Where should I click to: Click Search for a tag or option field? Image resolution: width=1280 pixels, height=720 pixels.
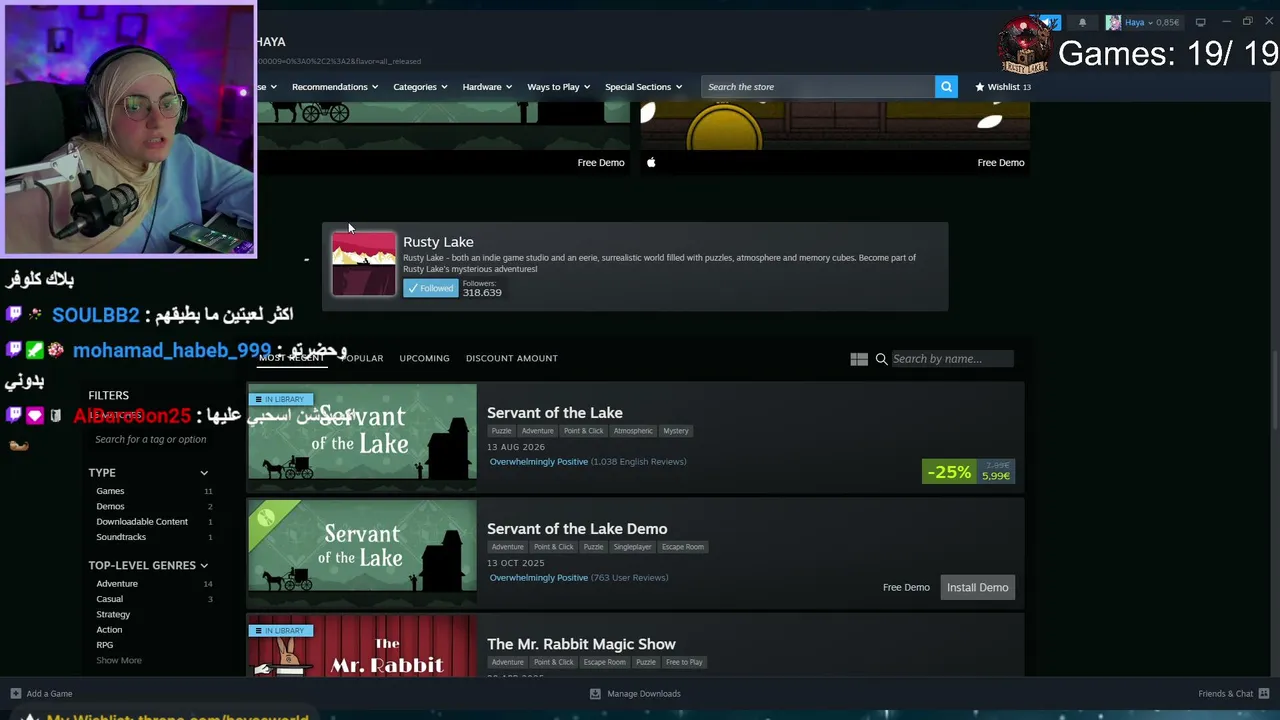pyautogui.click(x=150, y=439)
